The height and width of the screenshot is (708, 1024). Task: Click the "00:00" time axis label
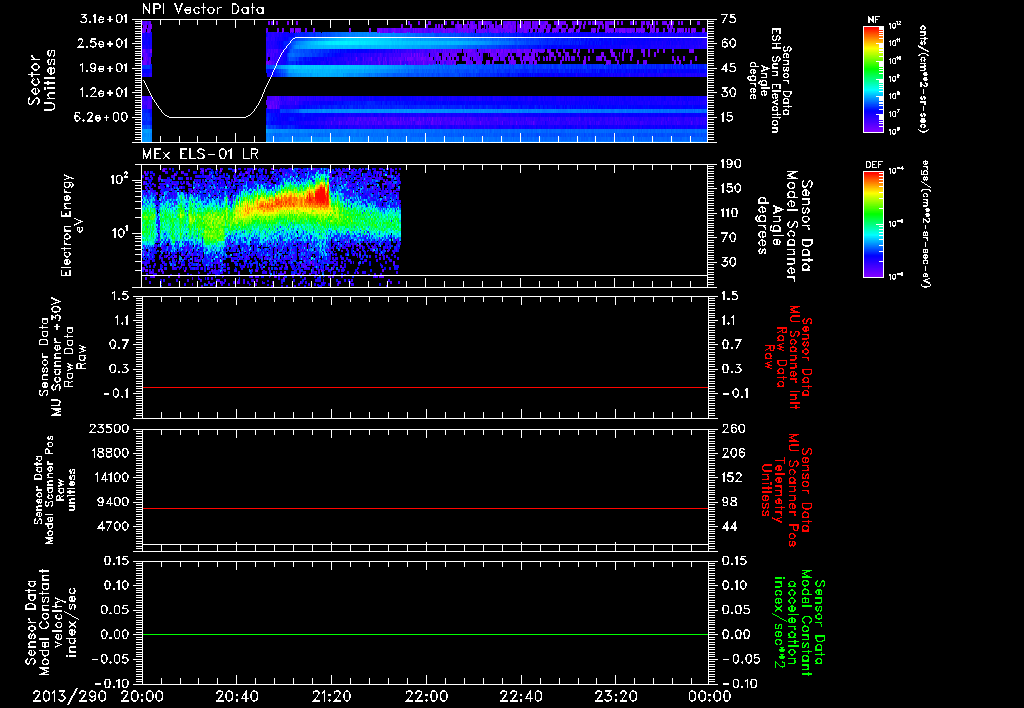click(710, 696)
